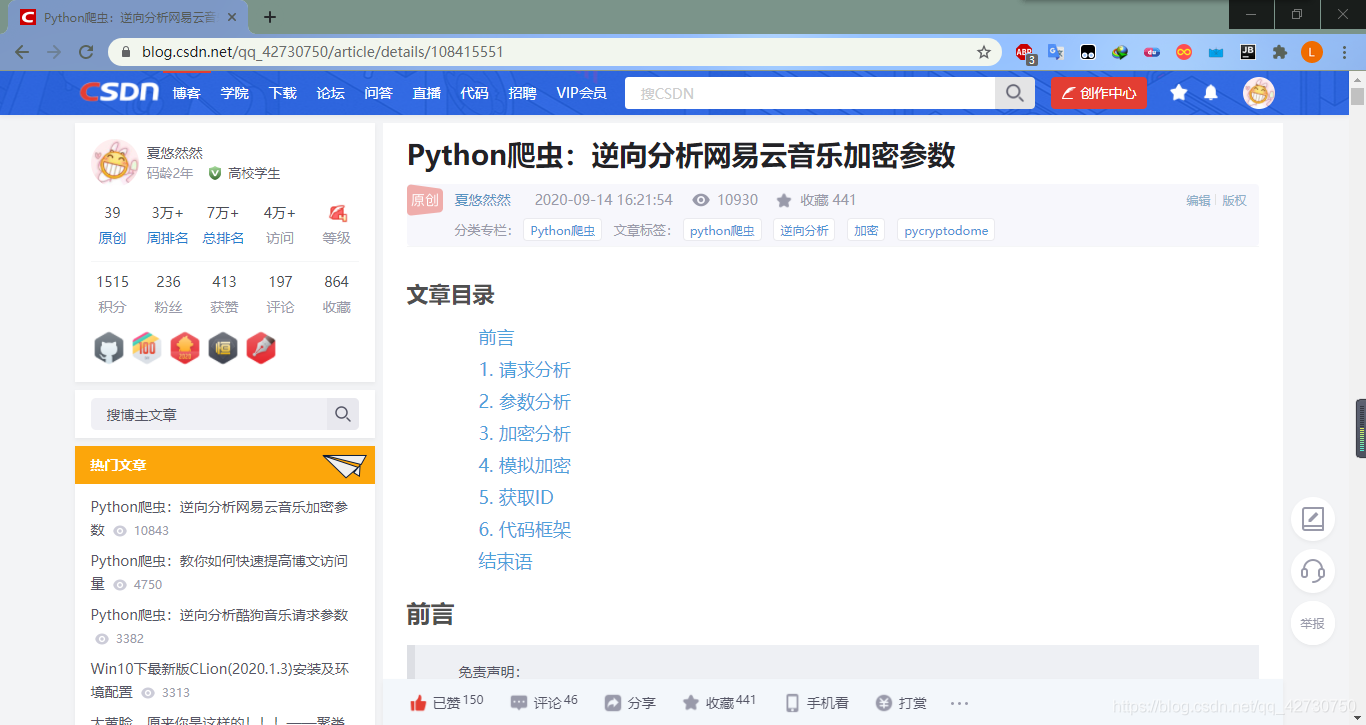1366x725 pixels.
Task: Click the magnifier button beside the 搜CSDN box
Action: (1014, 93)
